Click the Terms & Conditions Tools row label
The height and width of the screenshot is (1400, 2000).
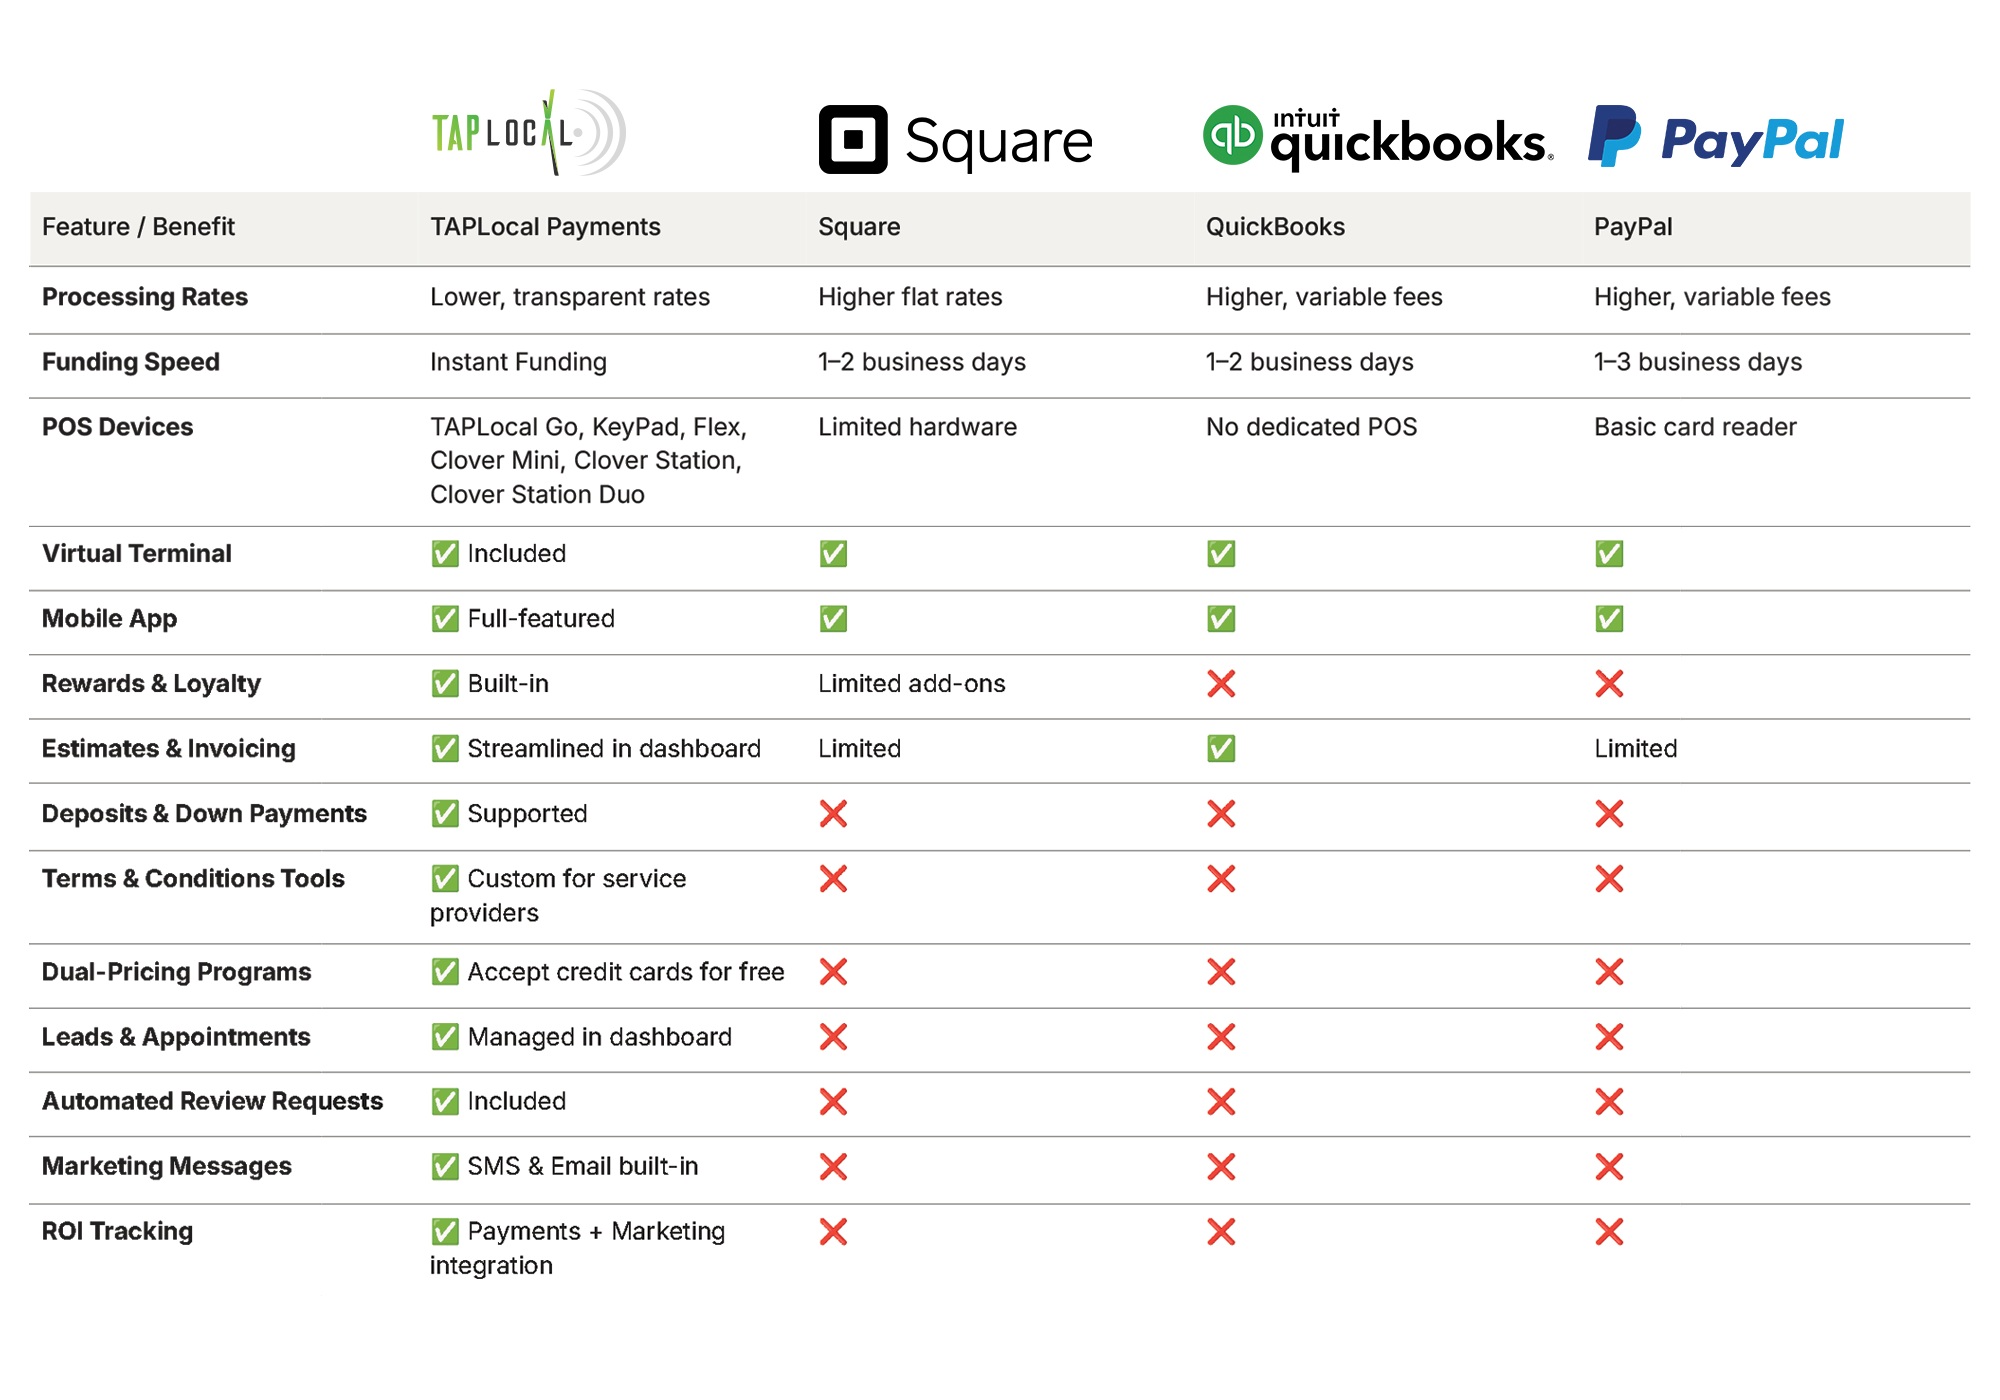[193, 879]
